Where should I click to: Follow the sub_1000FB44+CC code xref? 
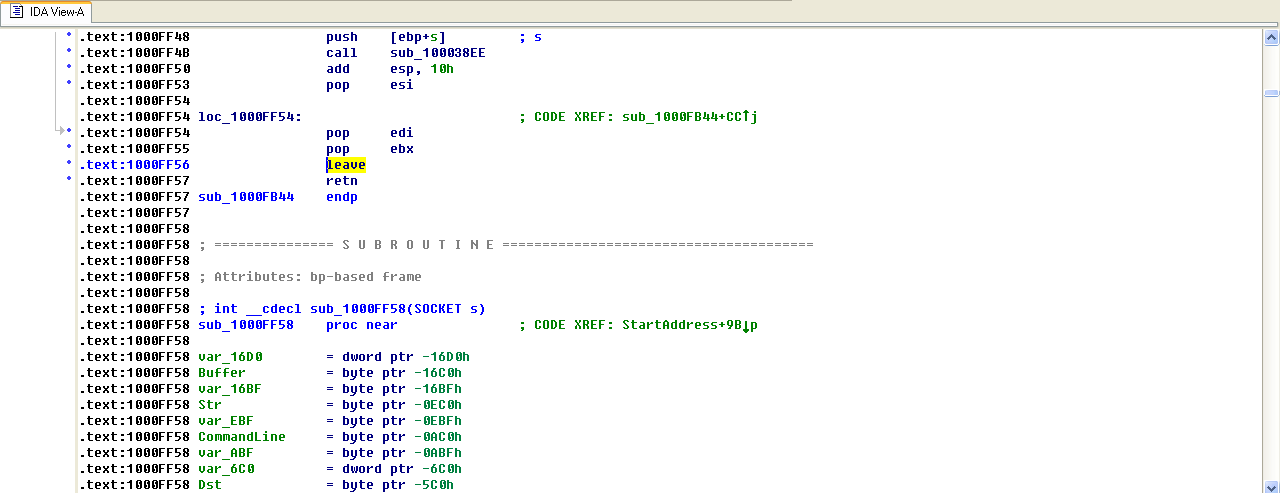pyautogui.click(x=690, y=117)
